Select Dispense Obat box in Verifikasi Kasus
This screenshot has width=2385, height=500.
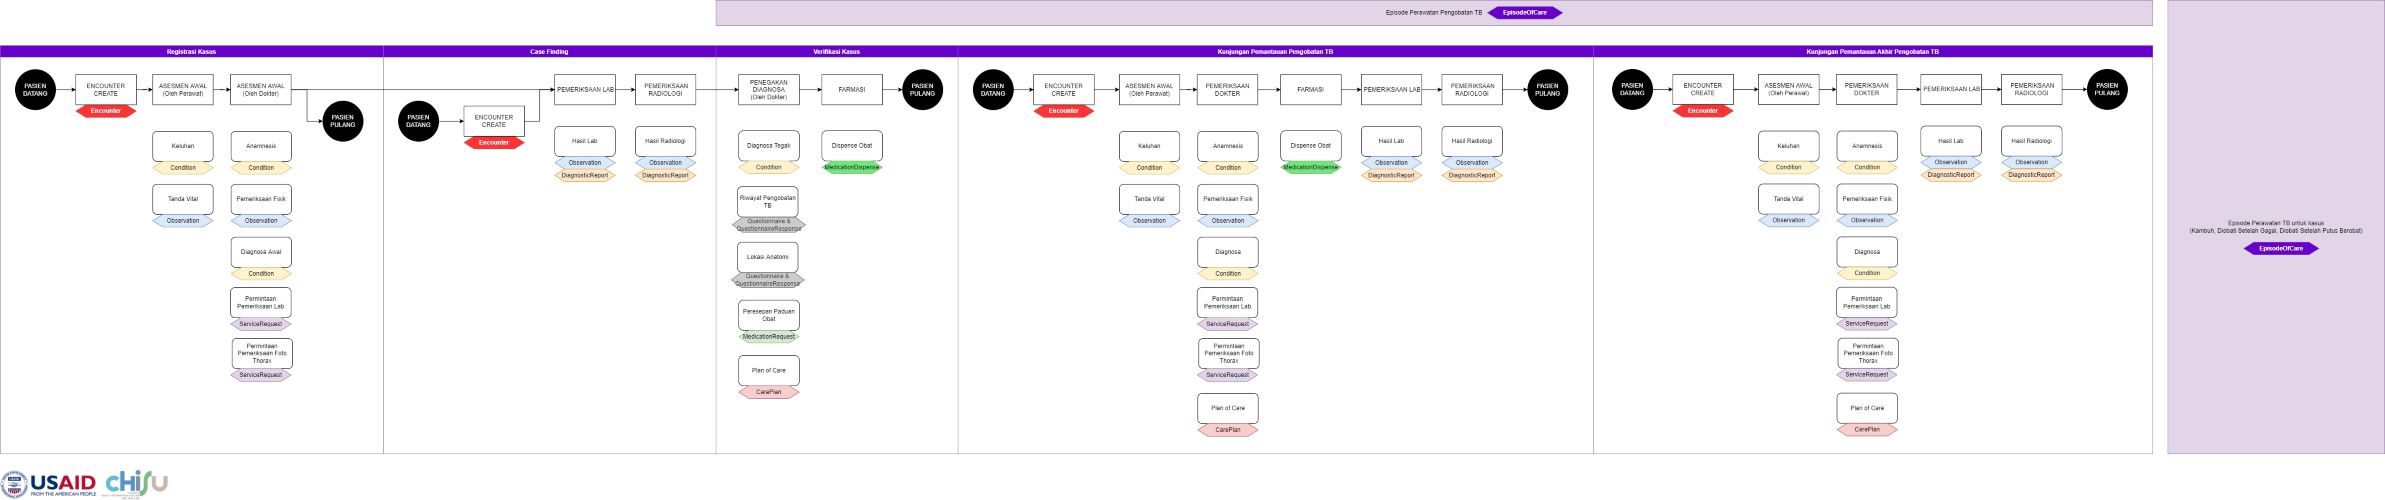click(852, 146)
